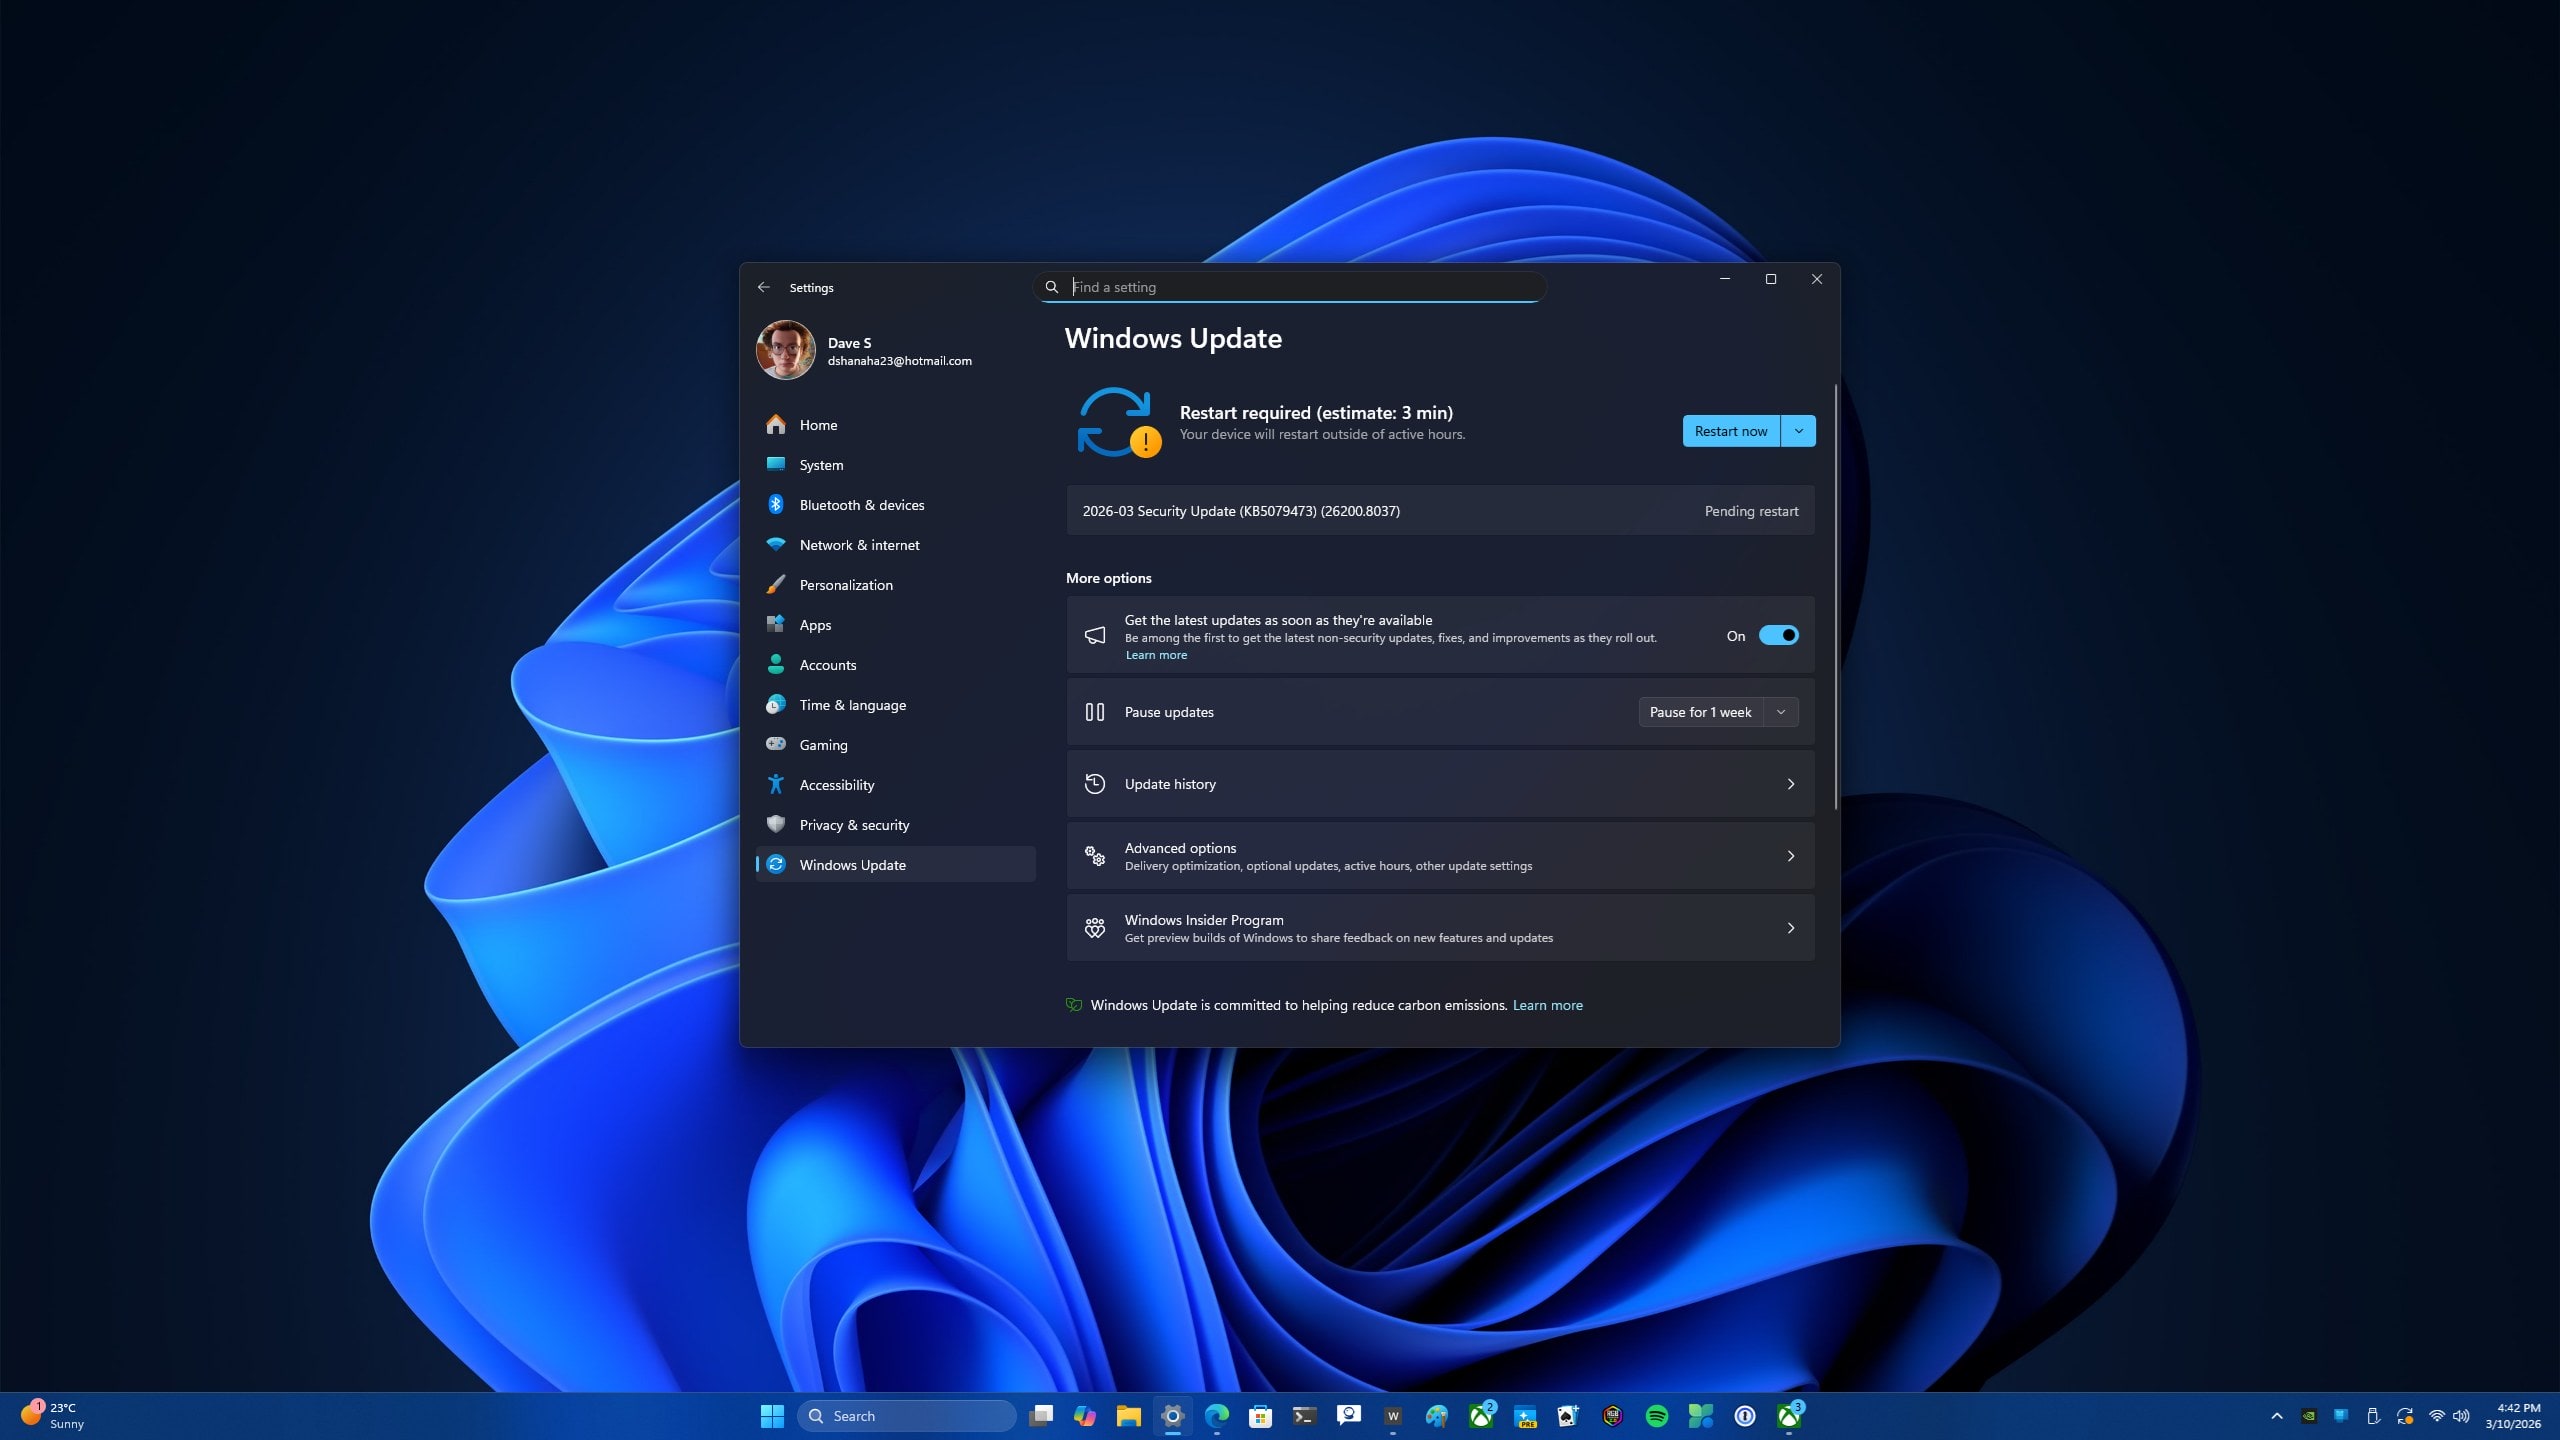Click the Windows Update restart notification icon

(1118, 423)
